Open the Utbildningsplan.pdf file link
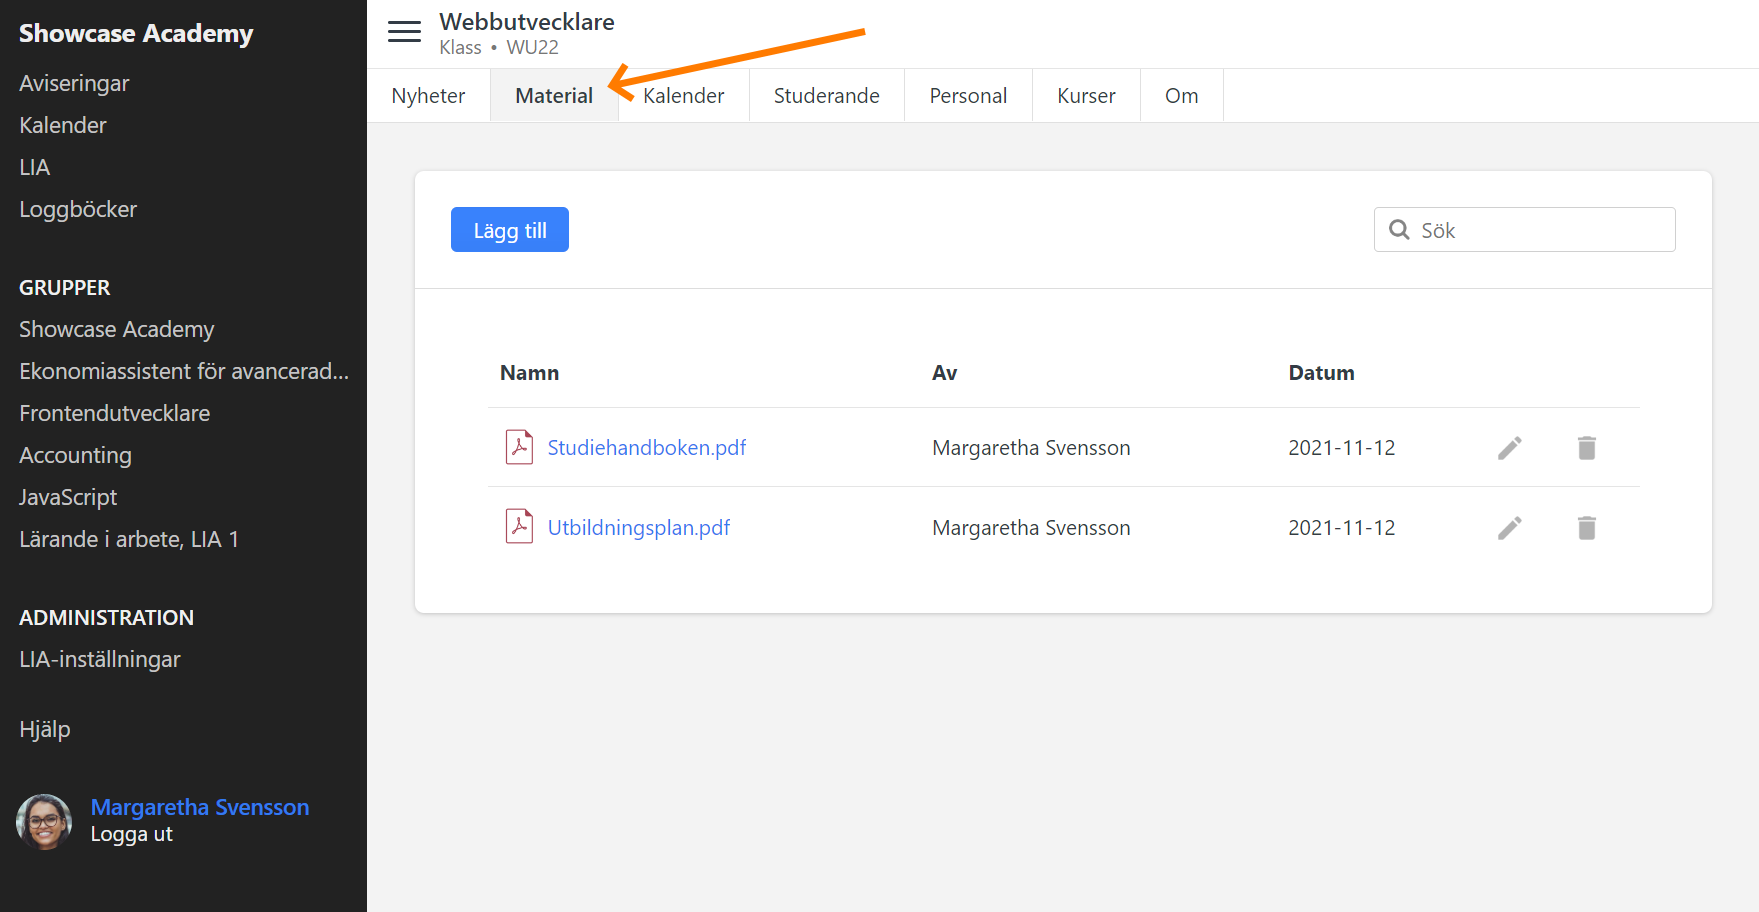Screen dimensions: 1759x912 pyautogui.click(x=638, y=528)
